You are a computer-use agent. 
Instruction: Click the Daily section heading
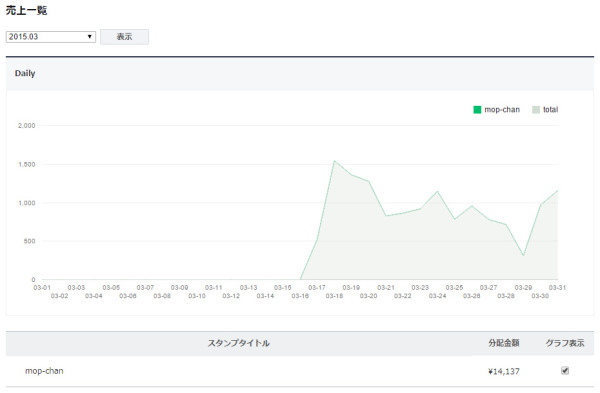click(25, 73)
